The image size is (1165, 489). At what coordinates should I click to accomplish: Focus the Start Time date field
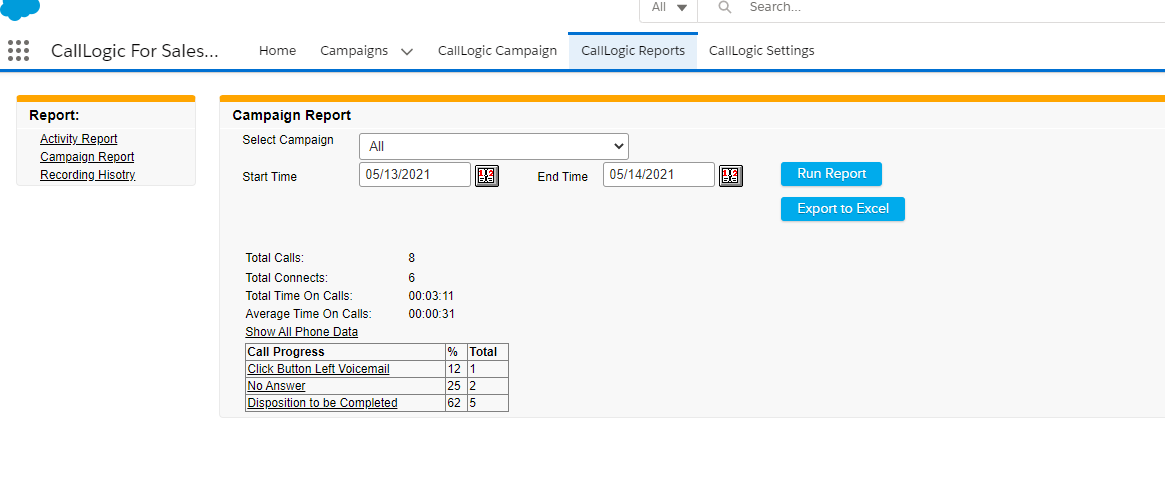click(x=415, y=175)
